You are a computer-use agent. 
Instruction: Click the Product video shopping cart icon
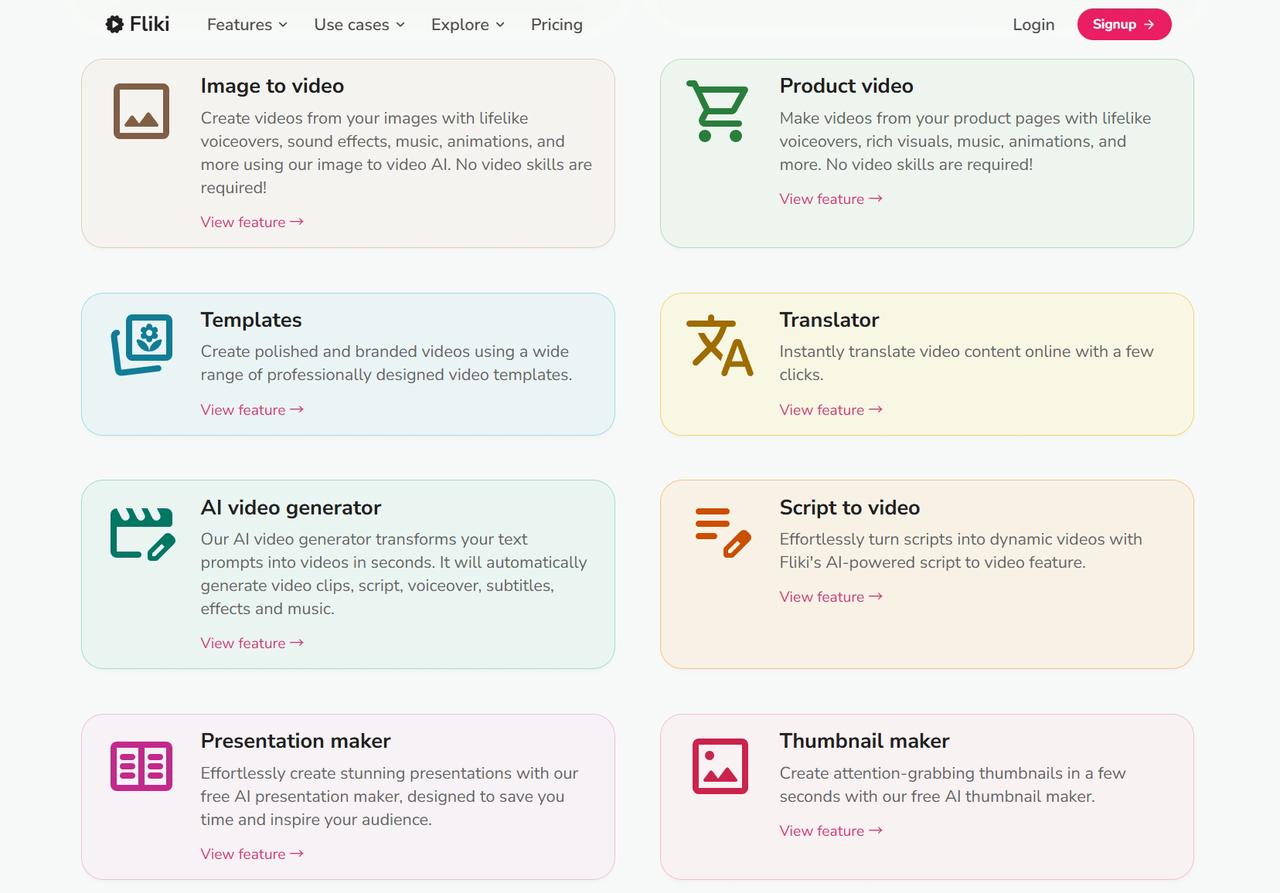point(718,111)
